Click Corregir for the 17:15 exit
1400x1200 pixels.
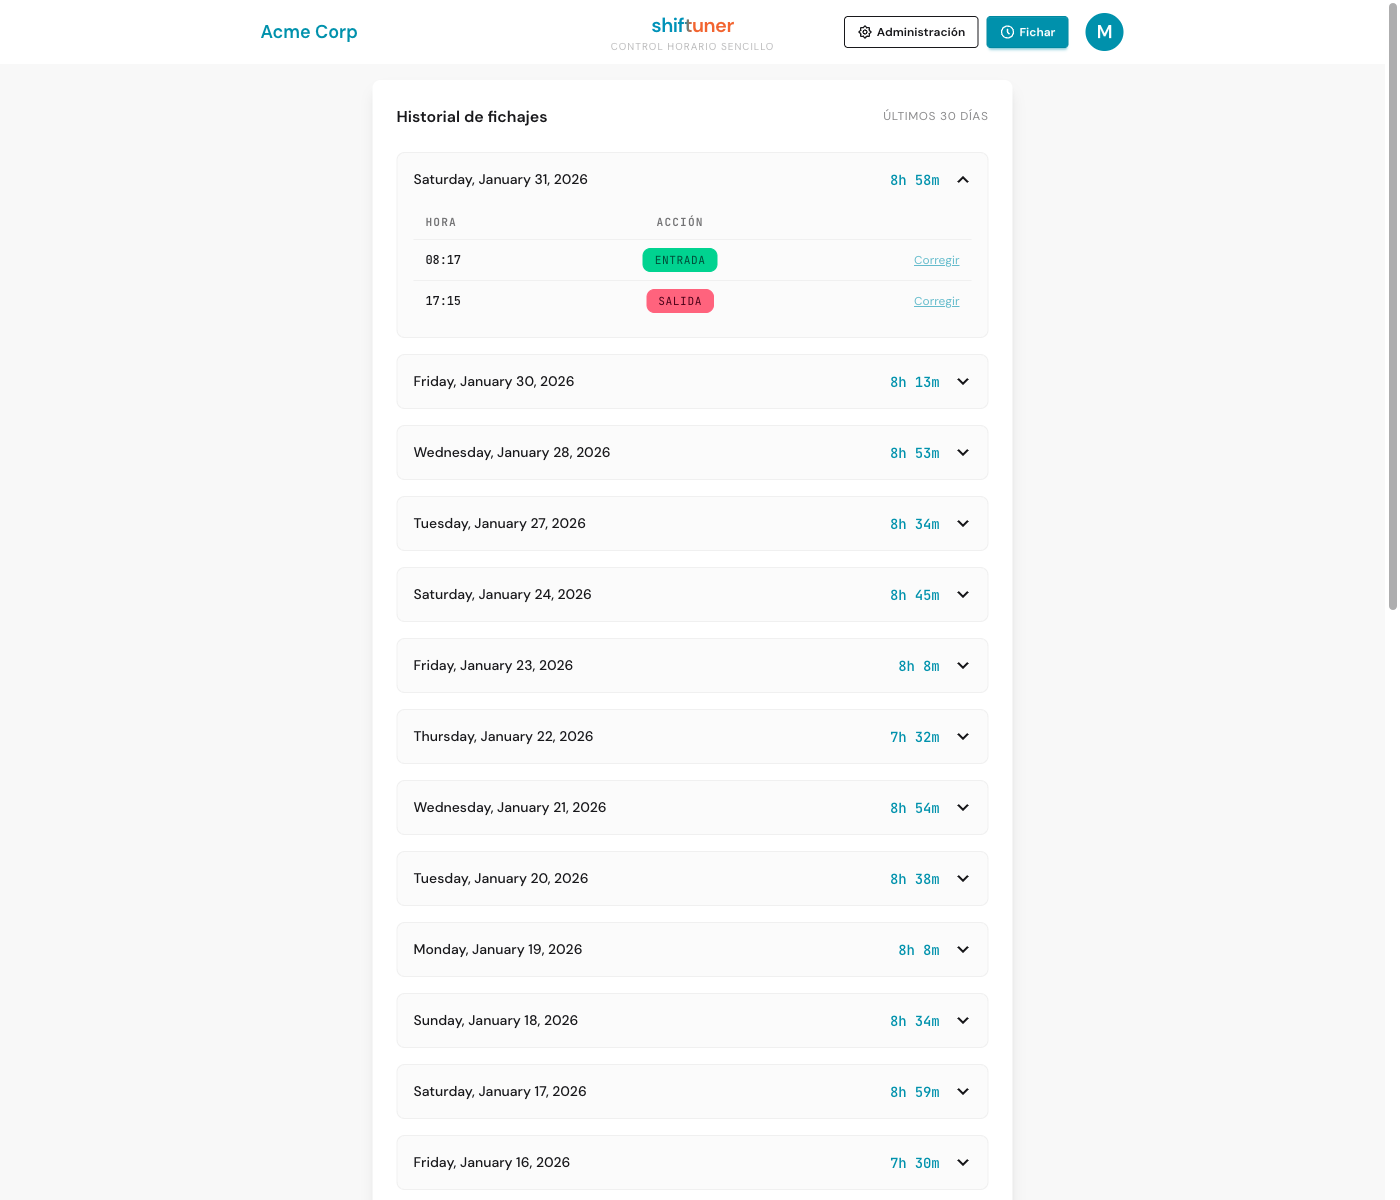936,301
